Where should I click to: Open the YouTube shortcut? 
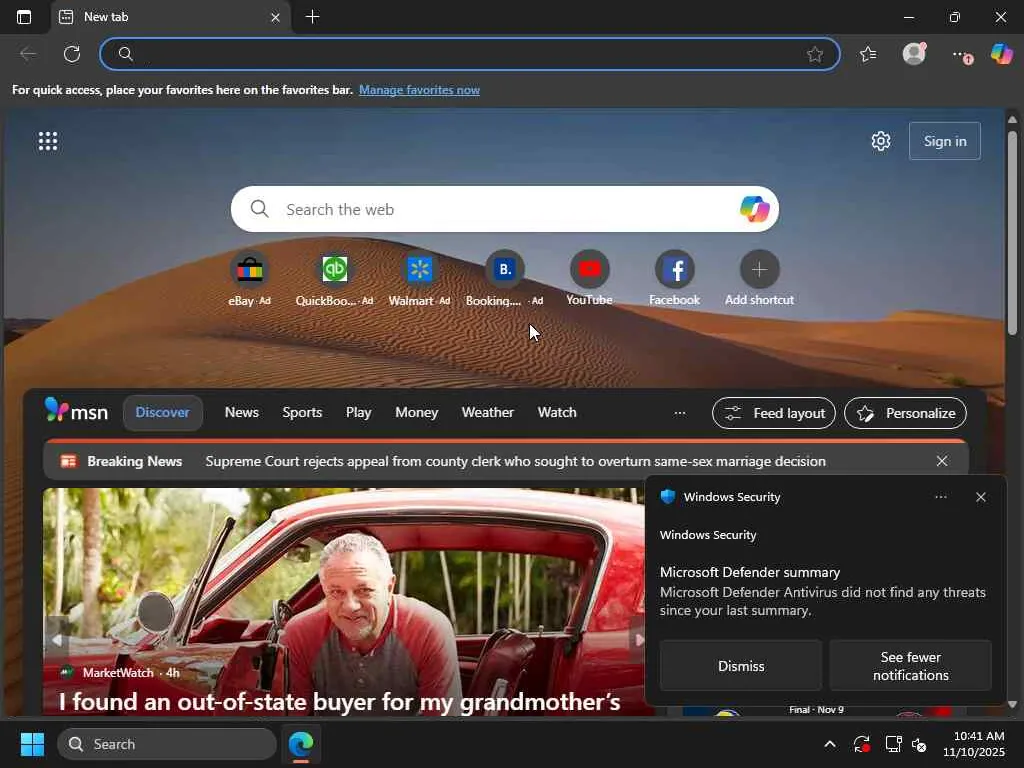(589, 278)
